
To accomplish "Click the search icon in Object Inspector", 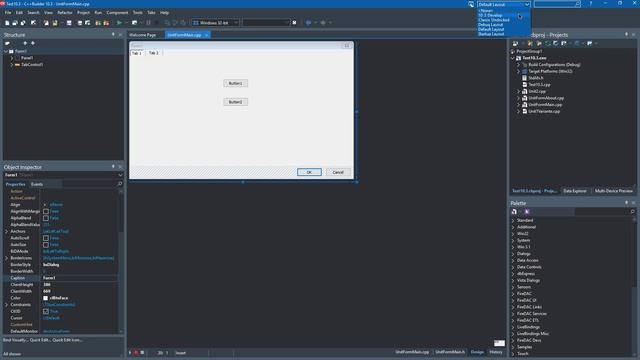I will (120, 184).
